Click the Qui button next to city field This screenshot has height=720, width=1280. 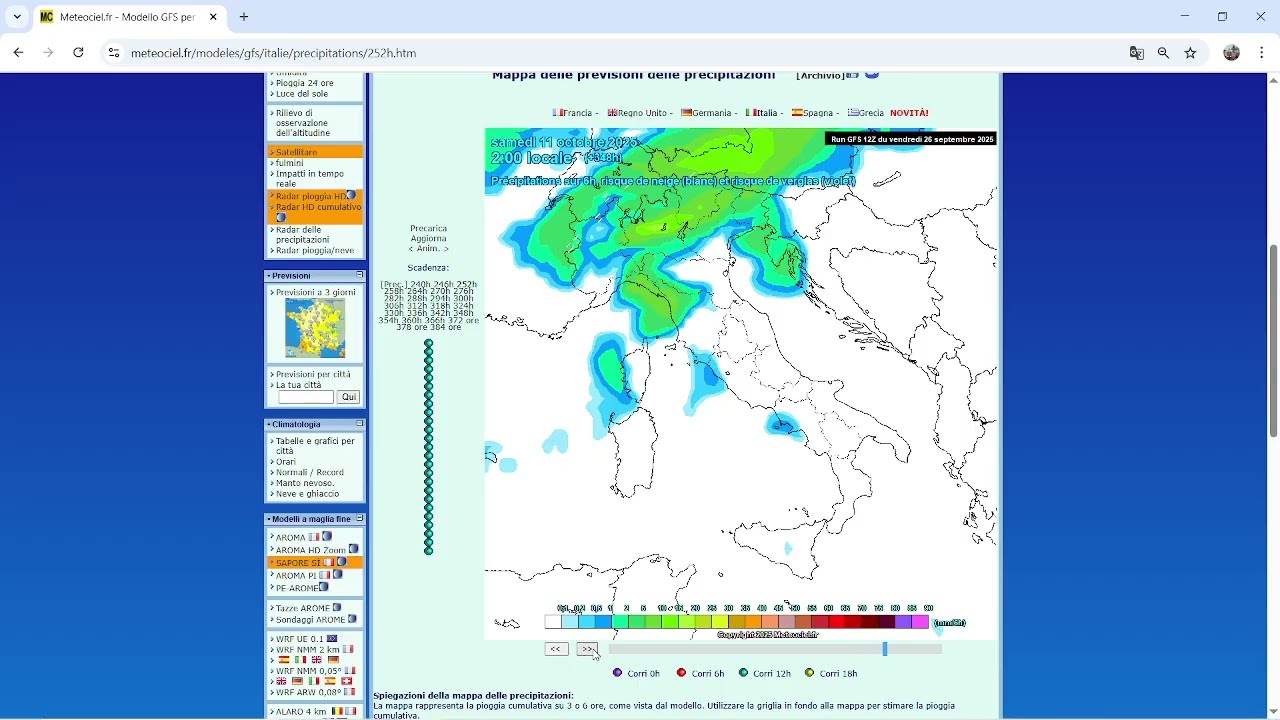pos(348,397)
